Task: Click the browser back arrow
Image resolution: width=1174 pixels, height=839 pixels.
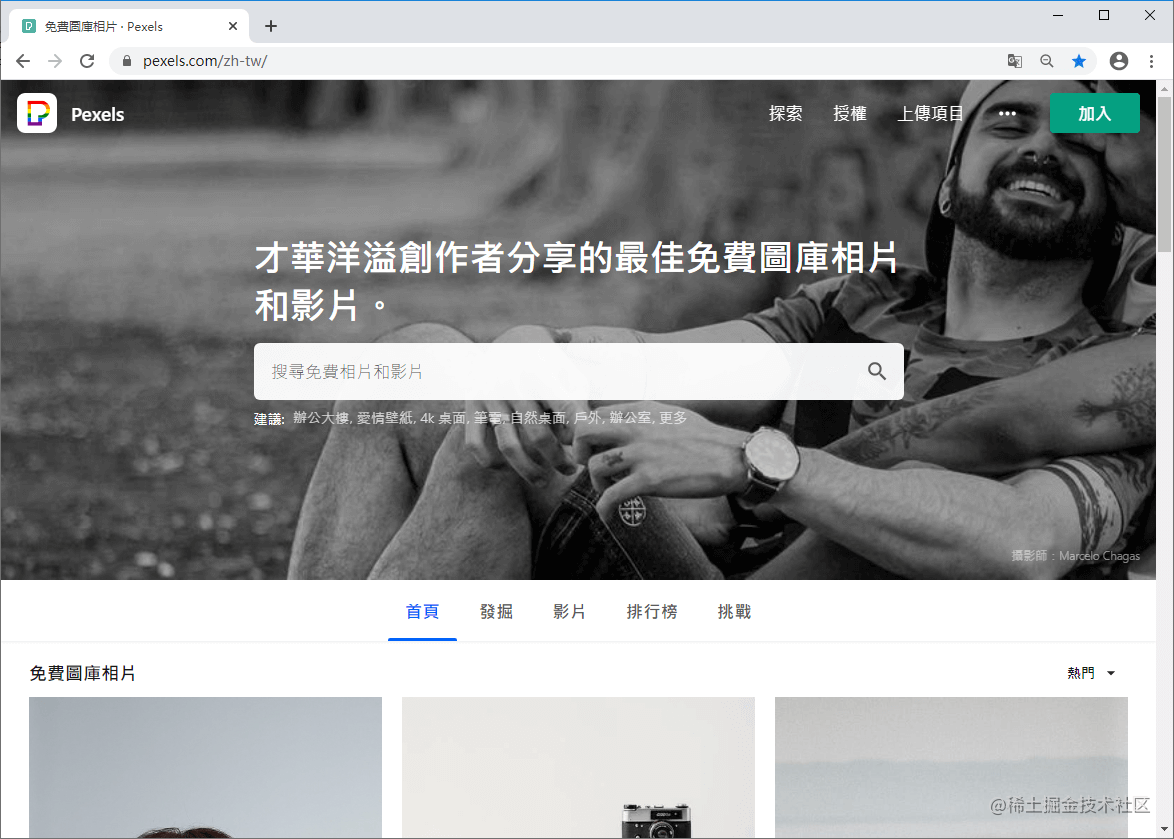Action: click(x=23, y=61)
